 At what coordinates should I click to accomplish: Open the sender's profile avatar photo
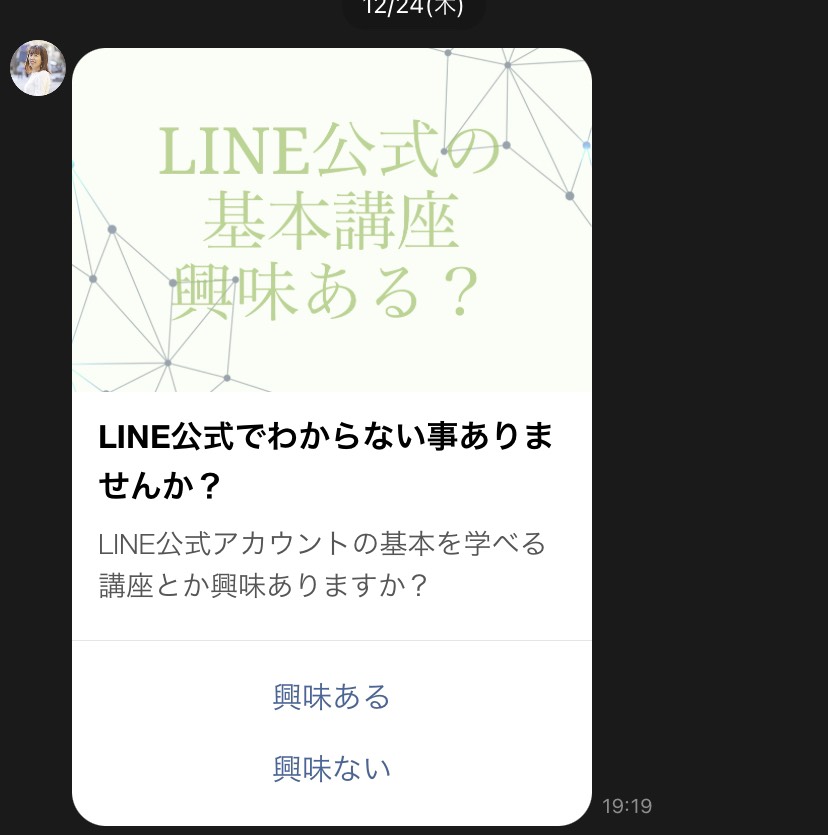(x=38, y=68)
